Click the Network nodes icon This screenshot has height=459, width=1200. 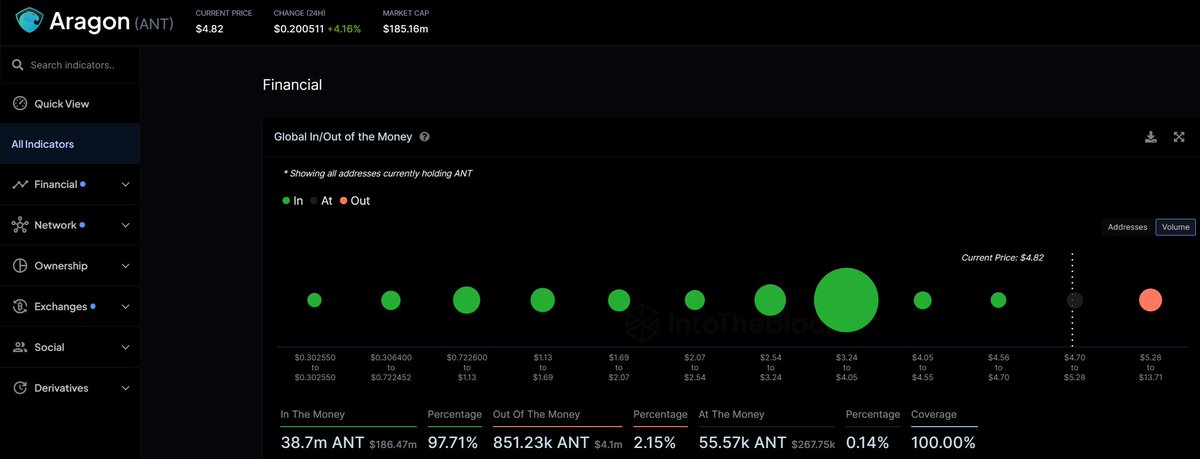pyautogui.click(x=20, y=225)
